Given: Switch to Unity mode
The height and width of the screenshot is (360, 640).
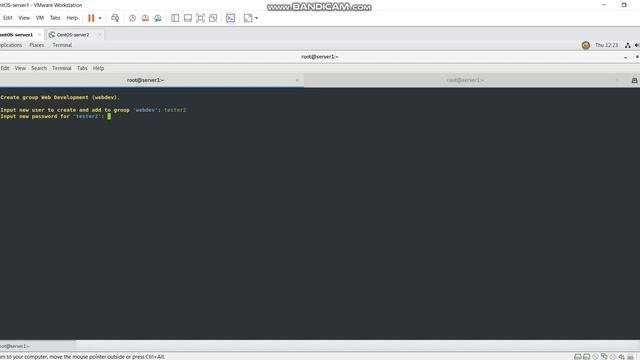Looking at the screenshot, I should tap(213, 18).
